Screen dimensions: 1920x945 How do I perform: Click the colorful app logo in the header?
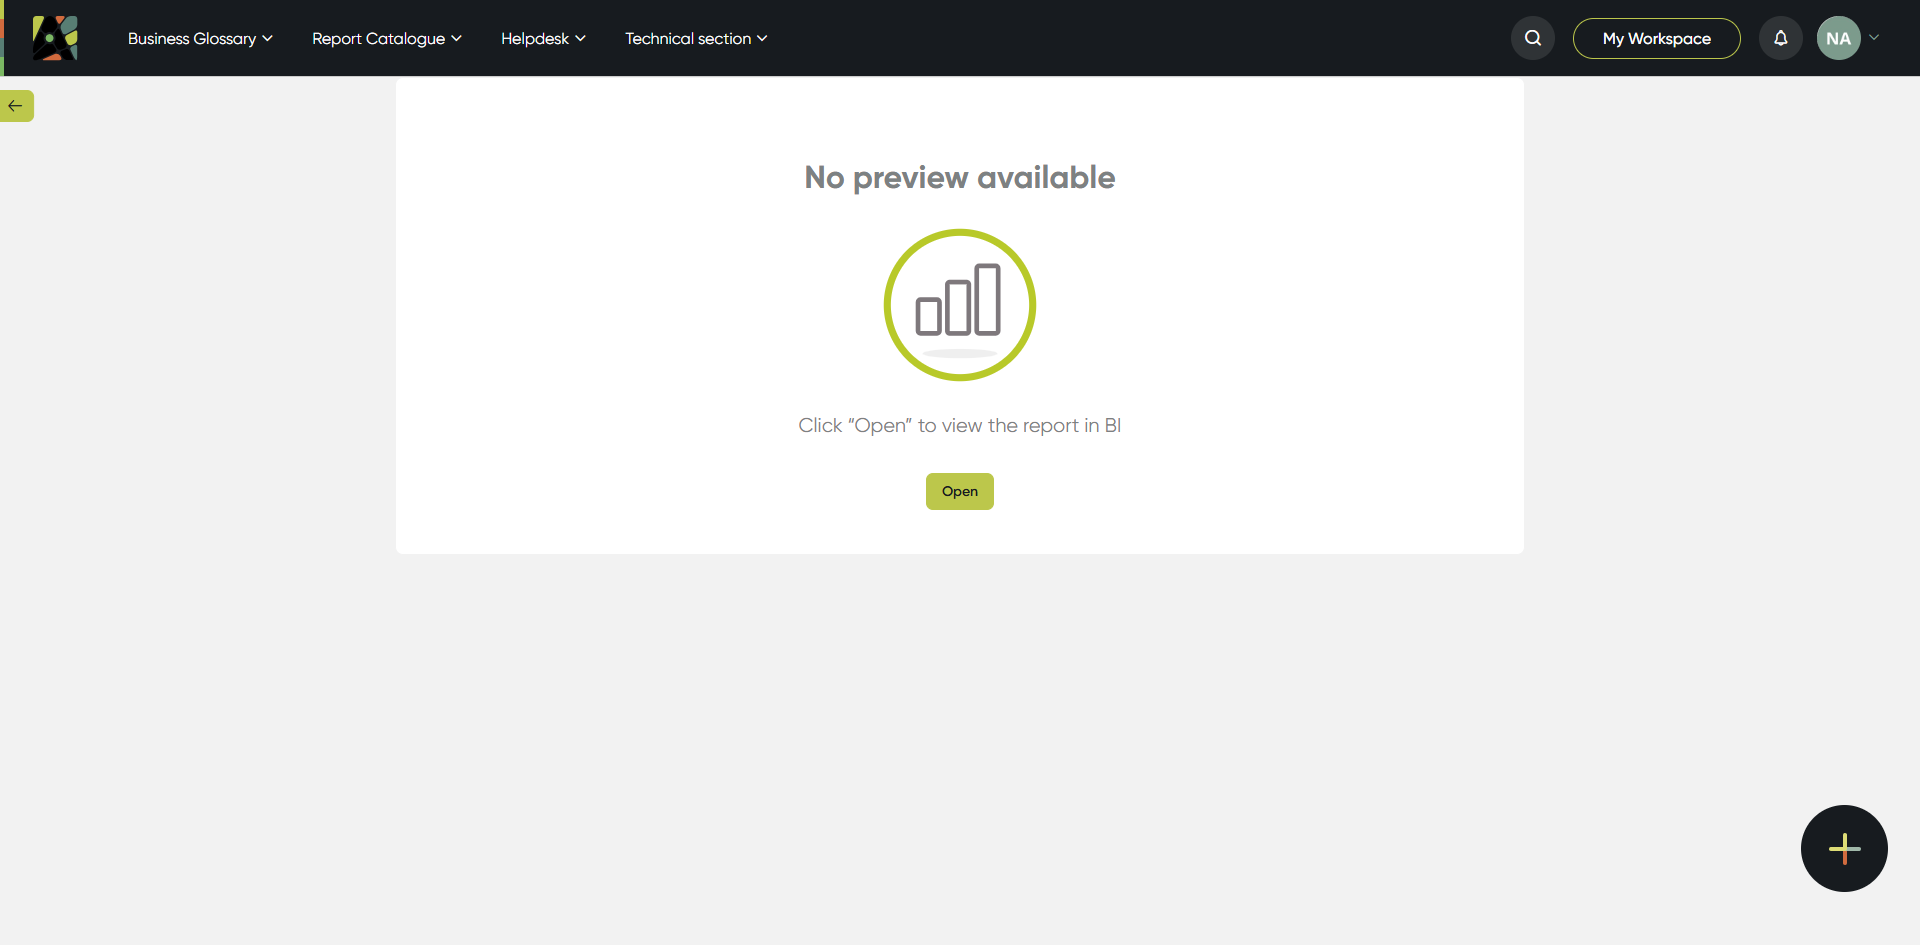coord(55,38)
